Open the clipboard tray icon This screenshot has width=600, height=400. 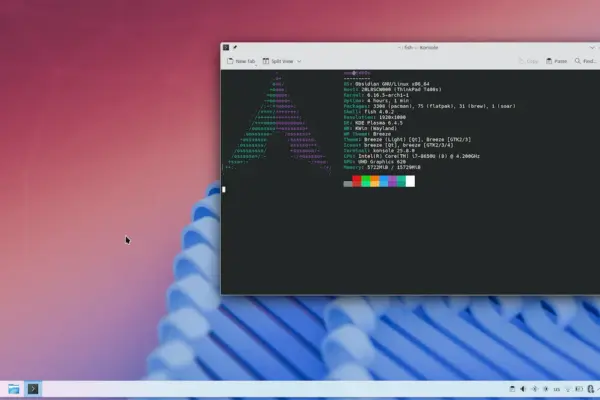[512, 389]
